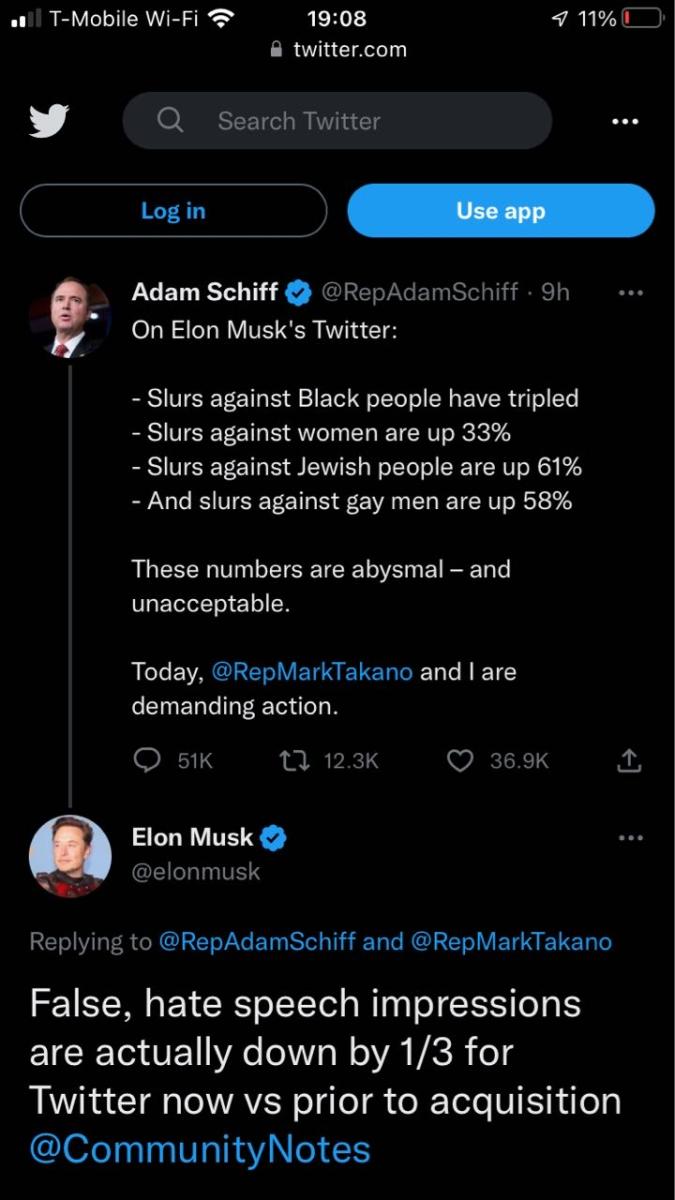Tap the verified badge next to Elon Musk
The width and height of the screenshot is (675, 1200).
[274, 838]
